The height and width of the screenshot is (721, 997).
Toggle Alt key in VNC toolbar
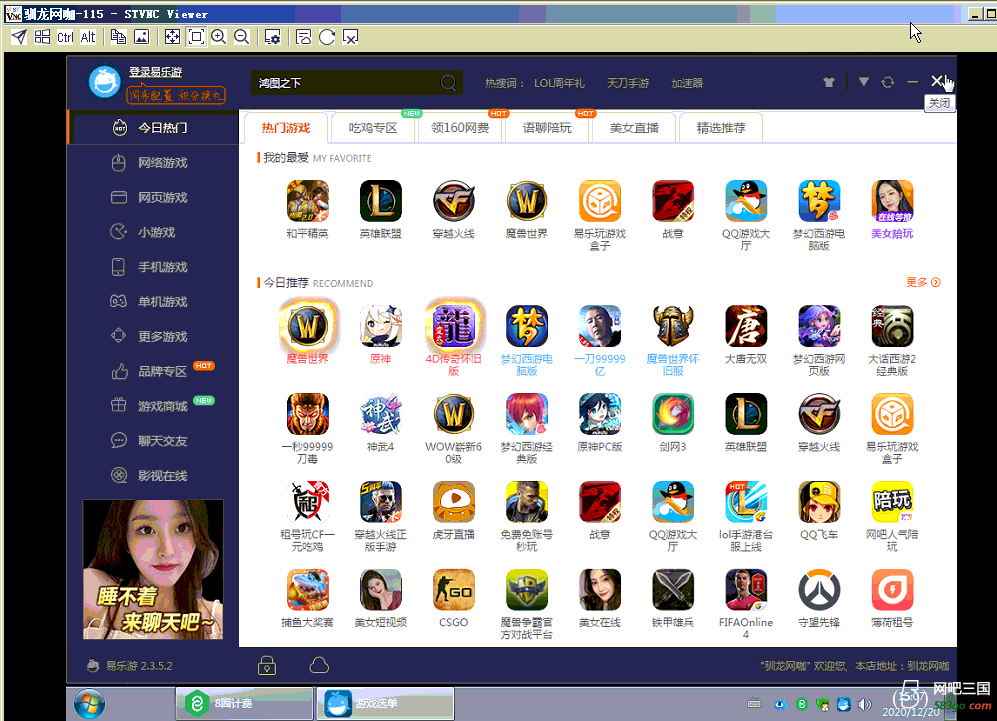pos(88,37)
